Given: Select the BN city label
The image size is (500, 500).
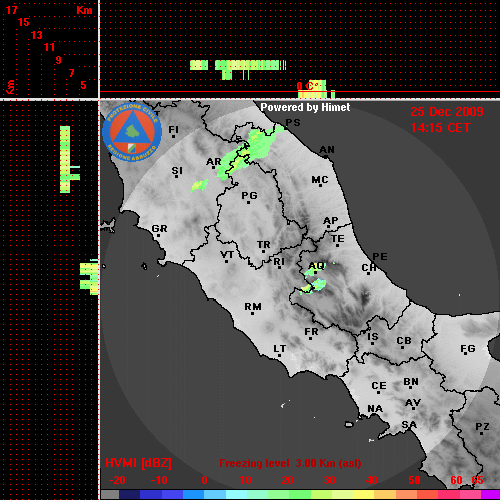Looking at the screenshot, I should tap(411, 382).
